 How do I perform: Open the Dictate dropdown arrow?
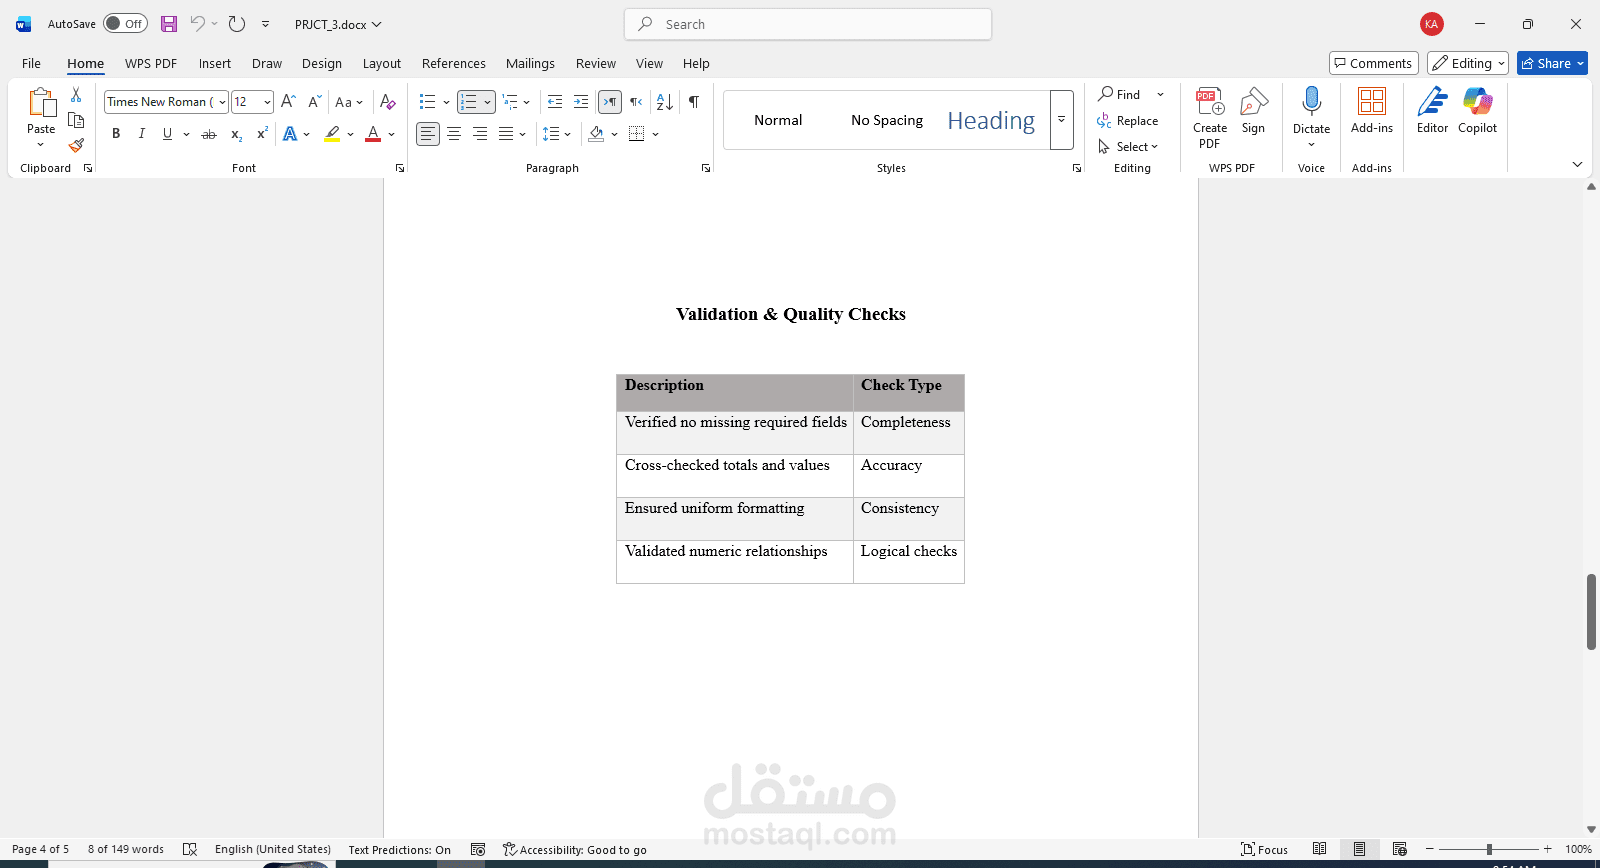pos(1312,145)
